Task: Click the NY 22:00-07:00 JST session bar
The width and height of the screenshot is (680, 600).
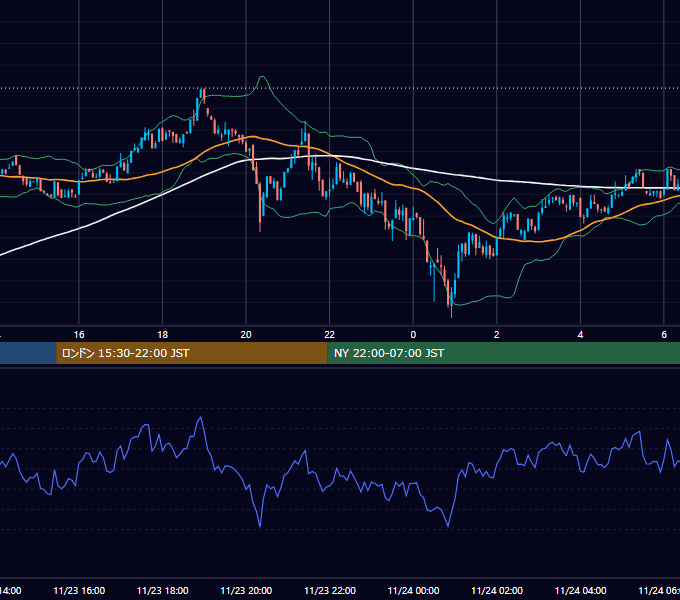Action: (x=503, y=353)
